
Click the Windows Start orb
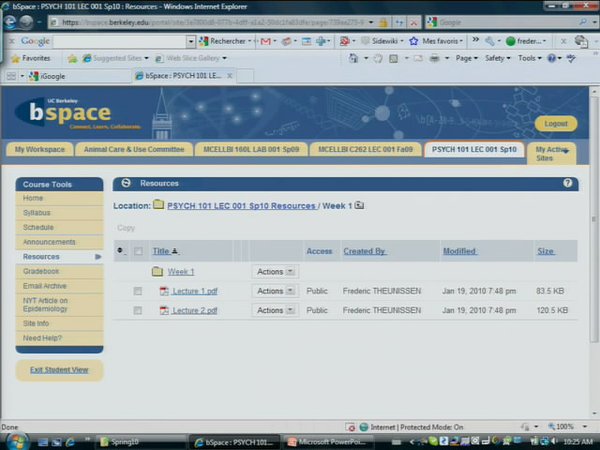click(16, 441)
